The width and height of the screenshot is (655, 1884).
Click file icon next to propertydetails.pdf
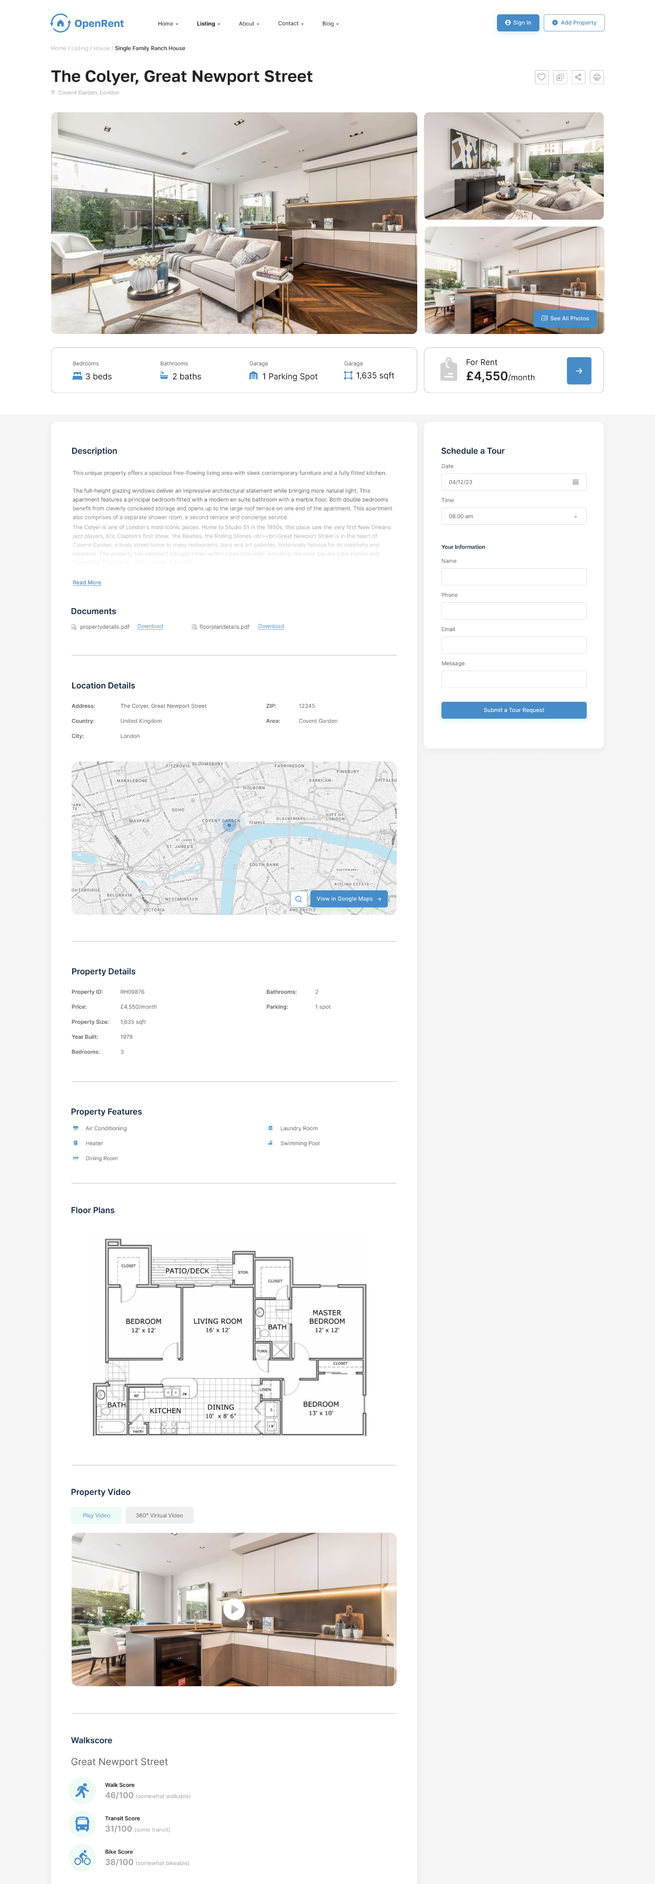point(74,627)
